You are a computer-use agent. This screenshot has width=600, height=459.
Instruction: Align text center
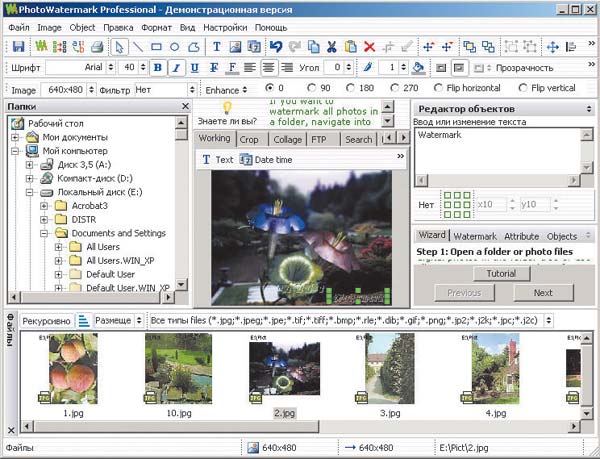coord(268,68)
